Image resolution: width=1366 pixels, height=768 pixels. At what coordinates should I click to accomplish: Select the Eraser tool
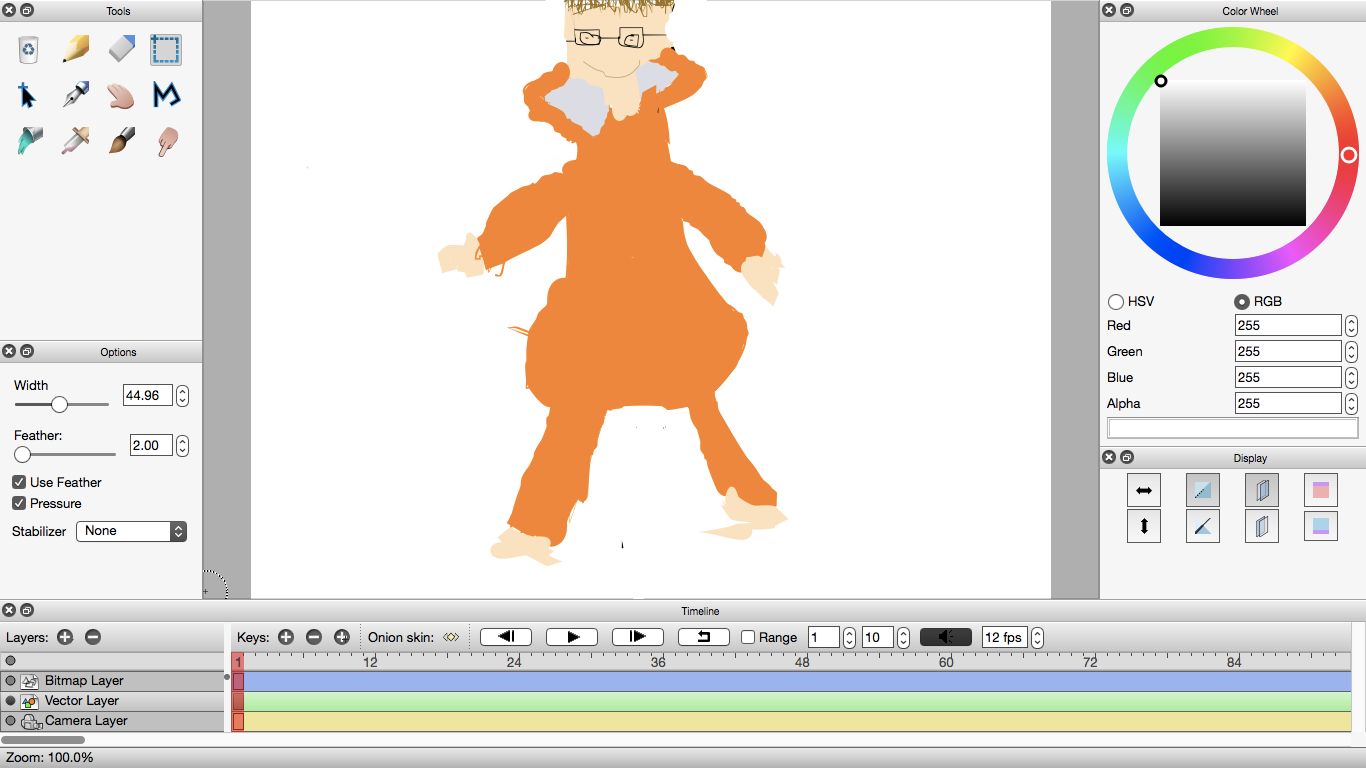point(120,49)
